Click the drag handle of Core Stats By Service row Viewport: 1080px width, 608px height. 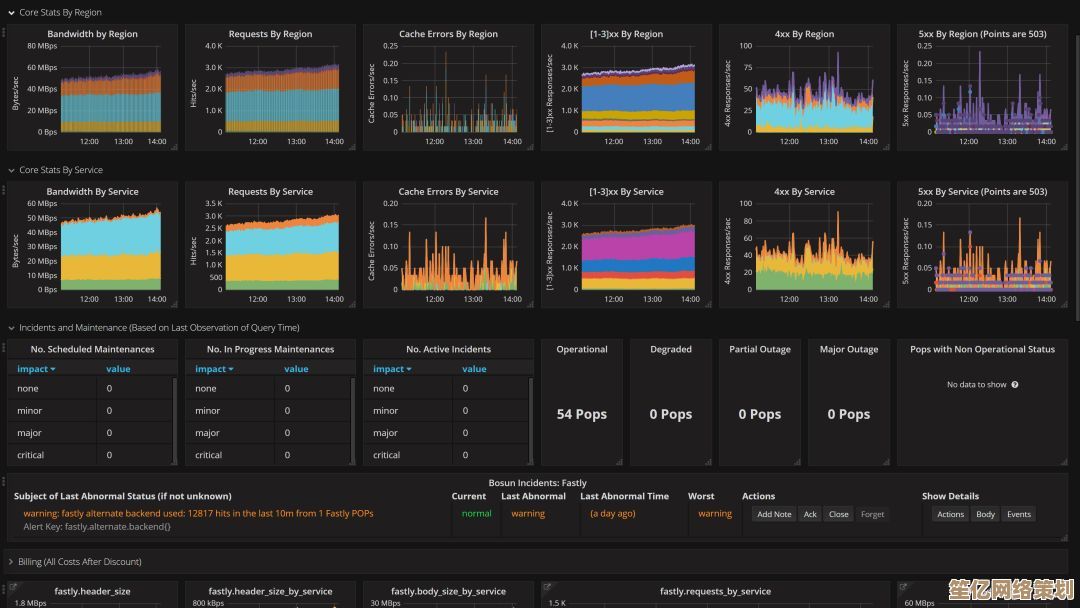(x=3, y=190)
